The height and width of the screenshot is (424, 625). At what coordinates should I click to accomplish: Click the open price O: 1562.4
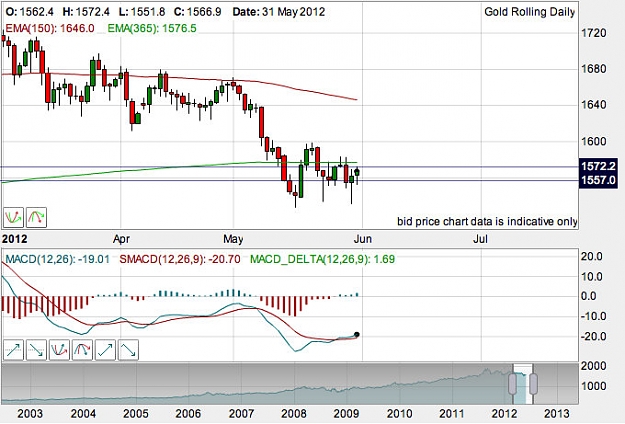tap(29, 12)
